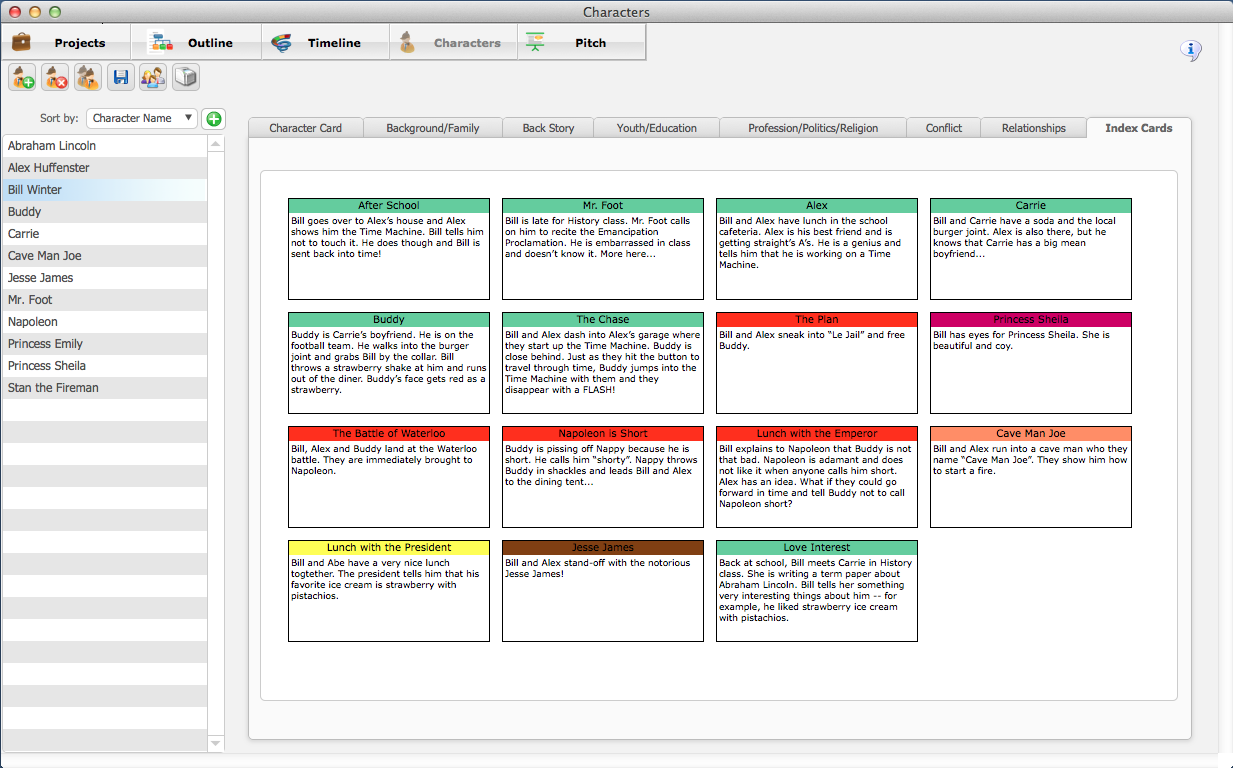
Task: Switch to the Relationships tab
Action: [x=1033, y=128]
